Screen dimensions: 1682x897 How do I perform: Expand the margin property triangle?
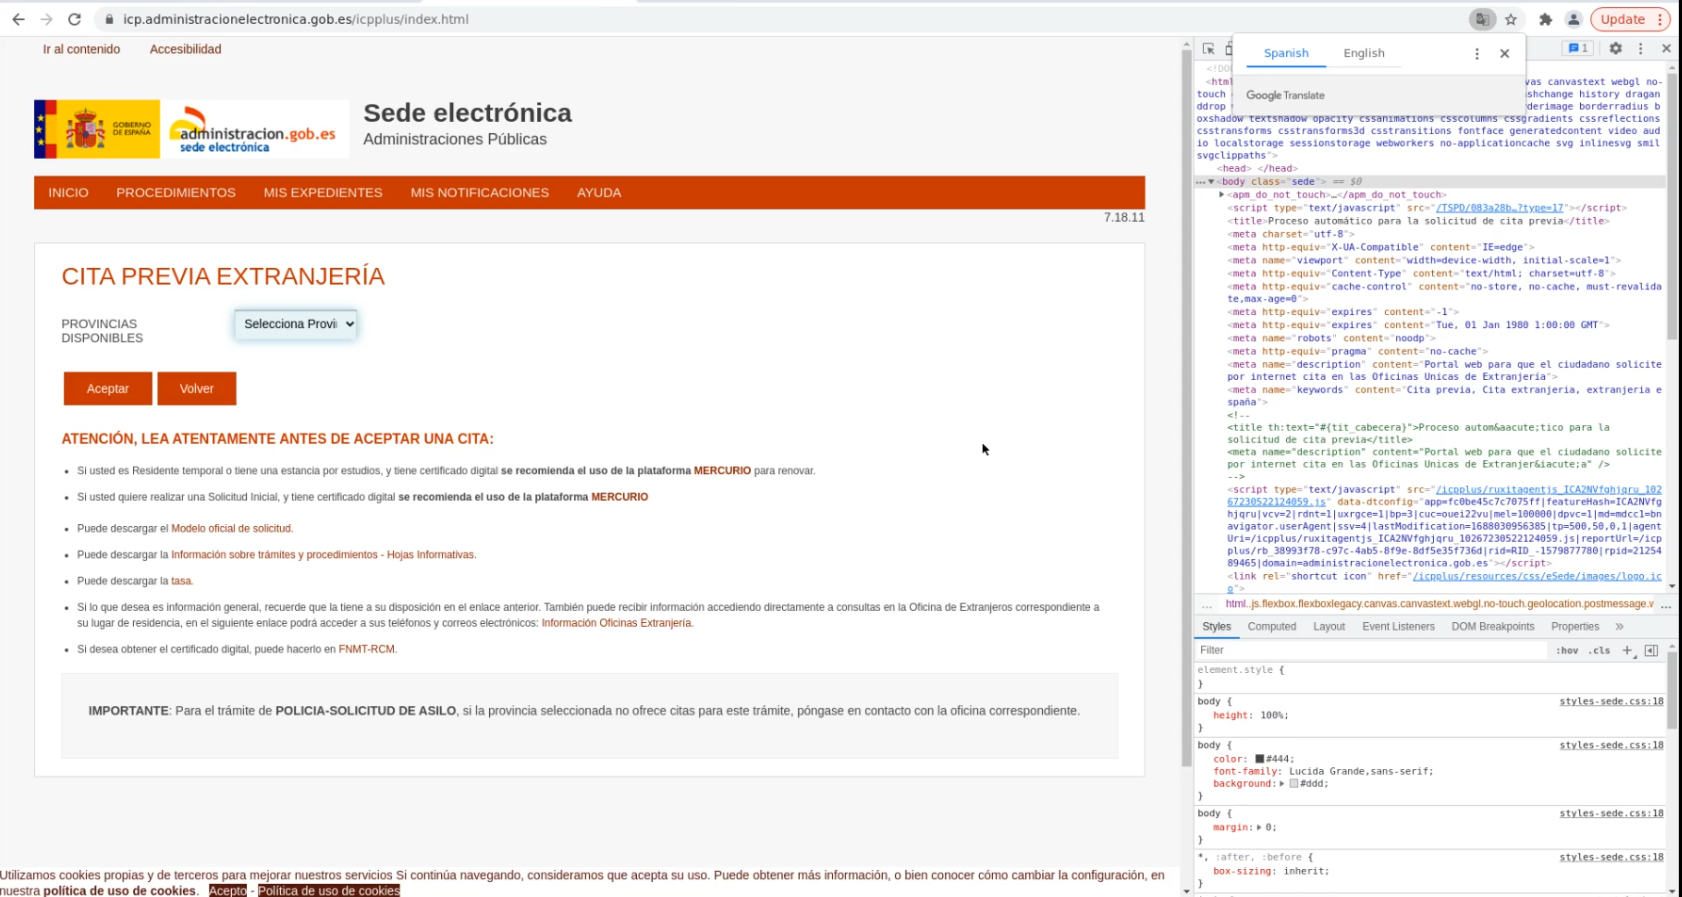(1259, 828)
